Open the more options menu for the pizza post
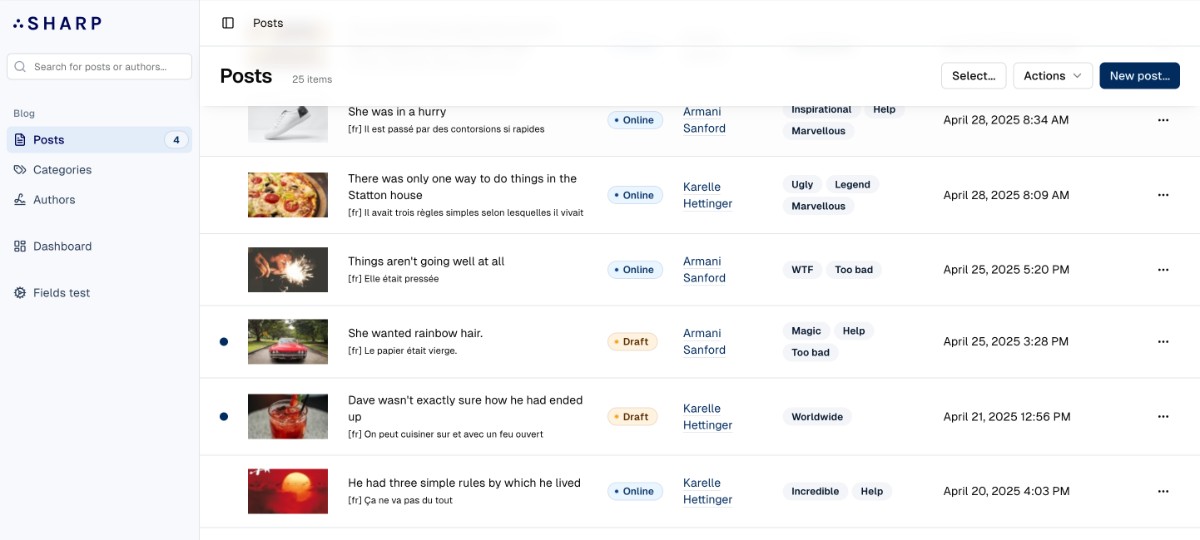 point(1163,195)
